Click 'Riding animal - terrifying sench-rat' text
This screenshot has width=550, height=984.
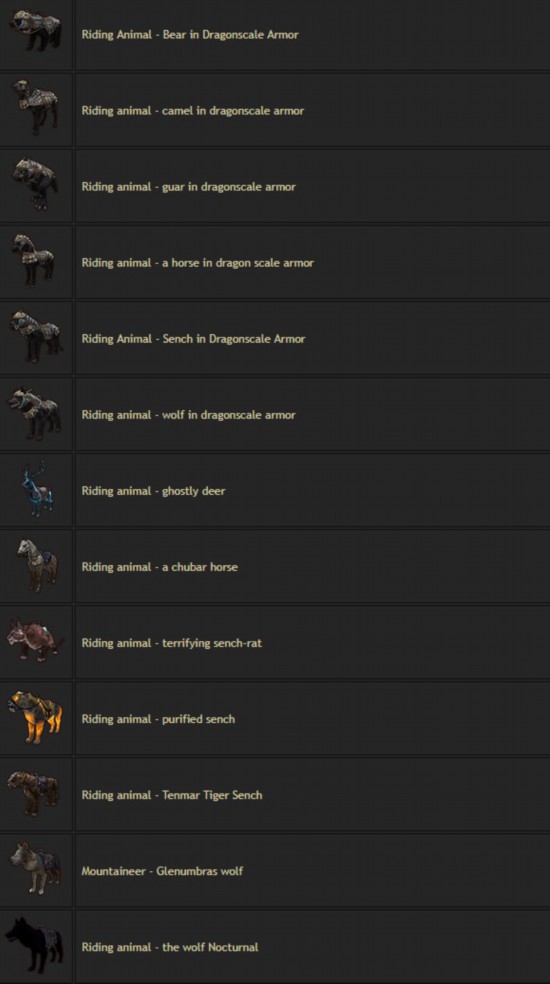point(171,643)
